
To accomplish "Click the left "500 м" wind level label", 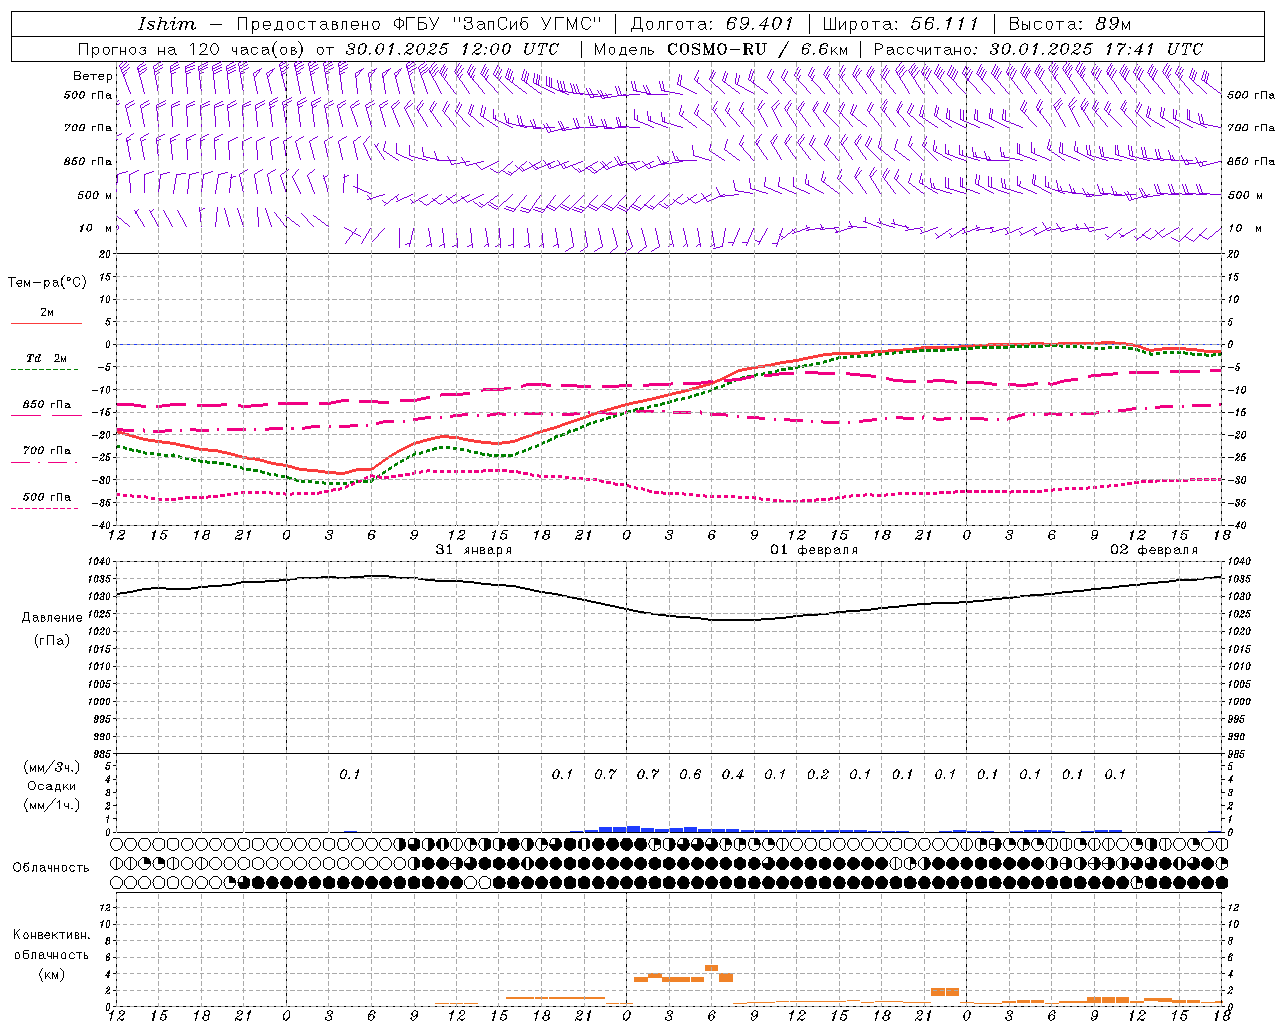I will click(x=95, y=195).
